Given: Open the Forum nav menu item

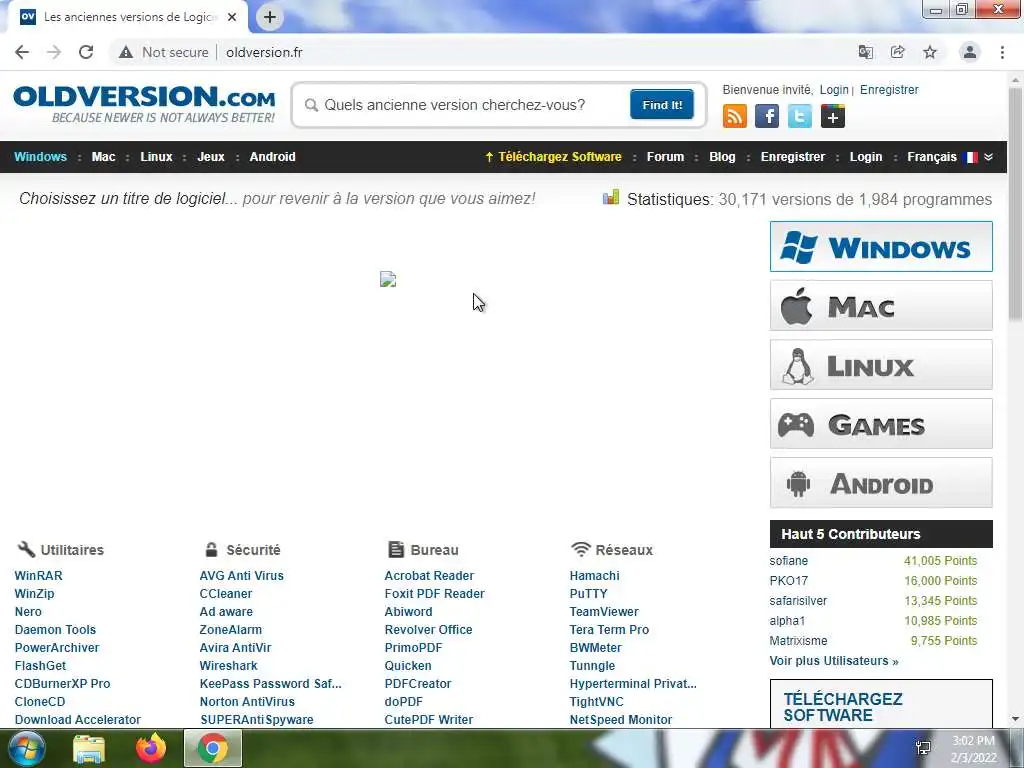Looking at the screenshot, I should [665, 157].
